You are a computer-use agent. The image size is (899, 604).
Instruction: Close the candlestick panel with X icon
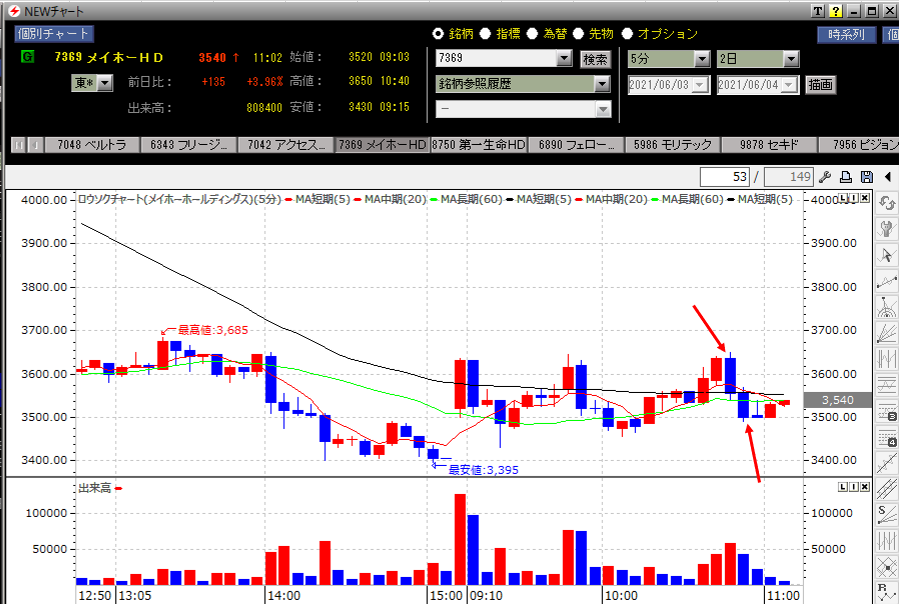pos(865,198)
